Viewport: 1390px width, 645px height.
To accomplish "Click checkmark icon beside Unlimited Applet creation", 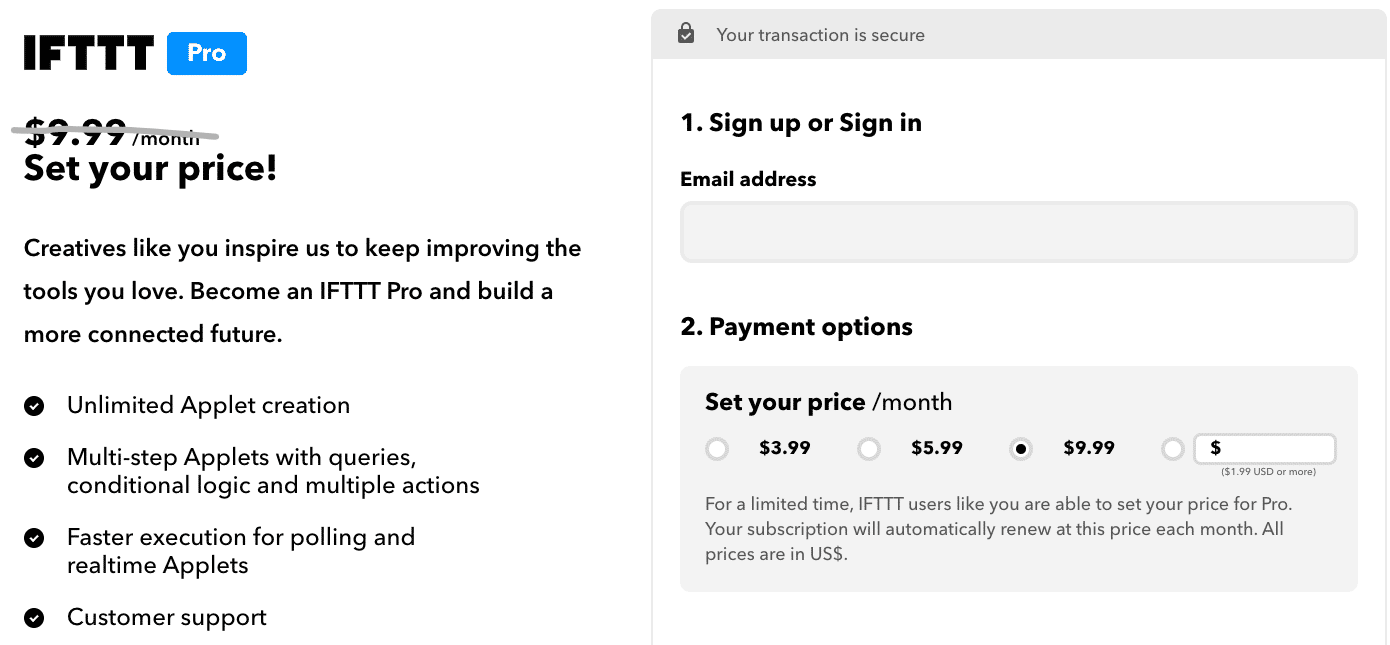I will click(34, 406).
